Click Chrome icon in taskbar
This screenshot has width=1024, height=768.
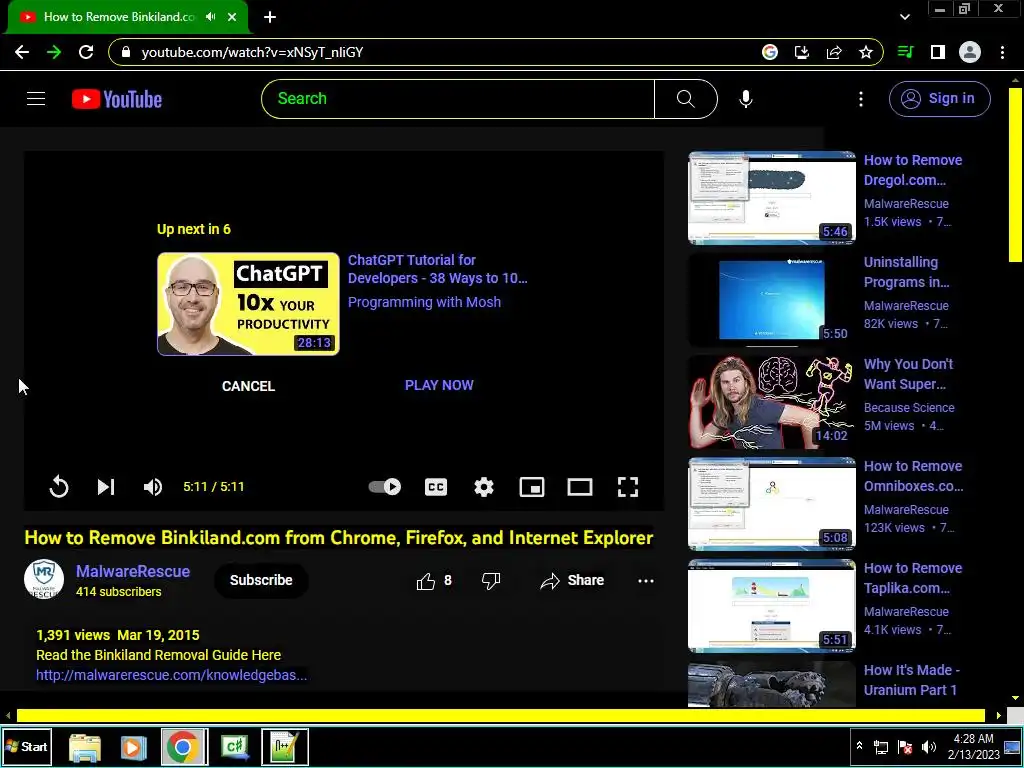pos(183,746)
